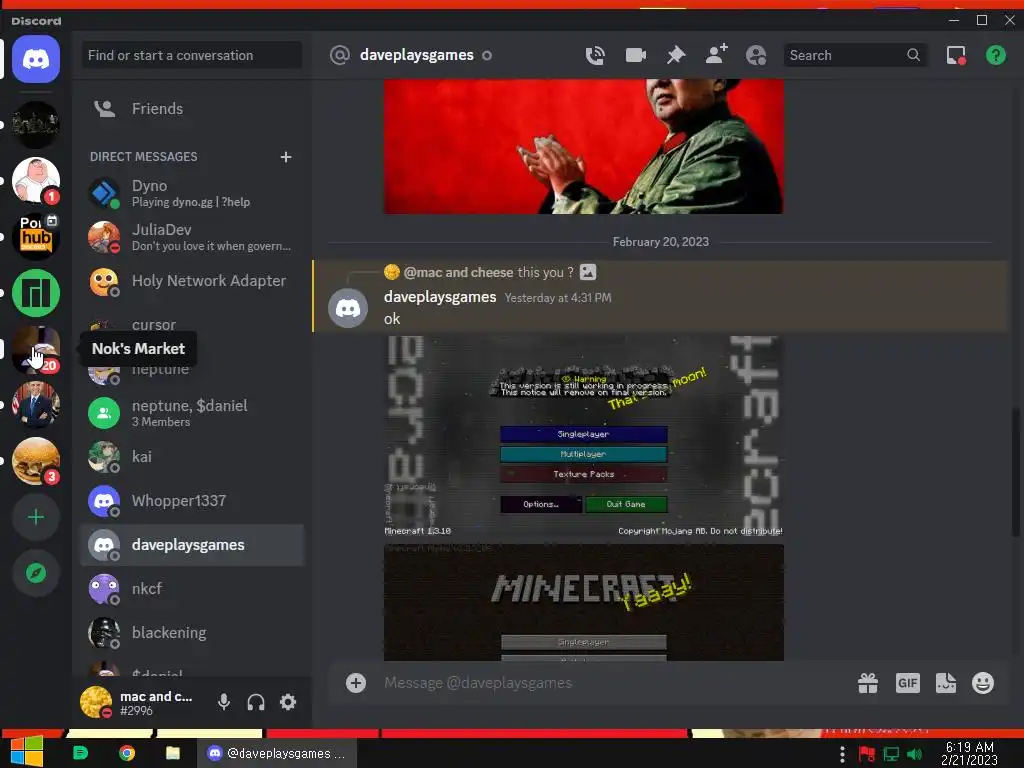Click the daveplaysgames username in message
This screenshot has width=1024, height=768.
[x=440, y=296]
